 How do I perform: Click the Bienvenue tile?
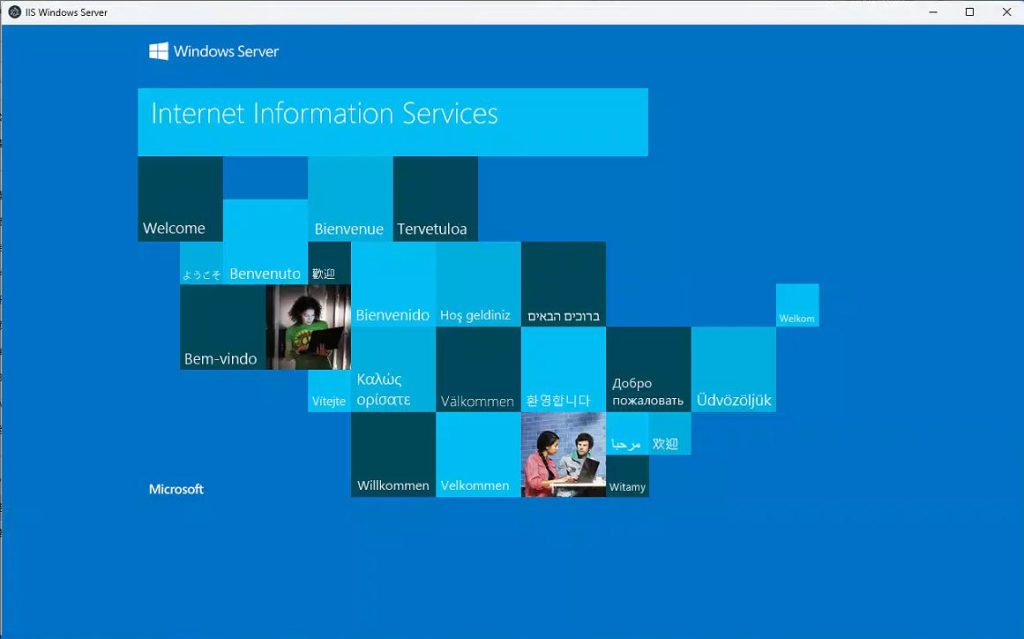[x=351, y=199]
